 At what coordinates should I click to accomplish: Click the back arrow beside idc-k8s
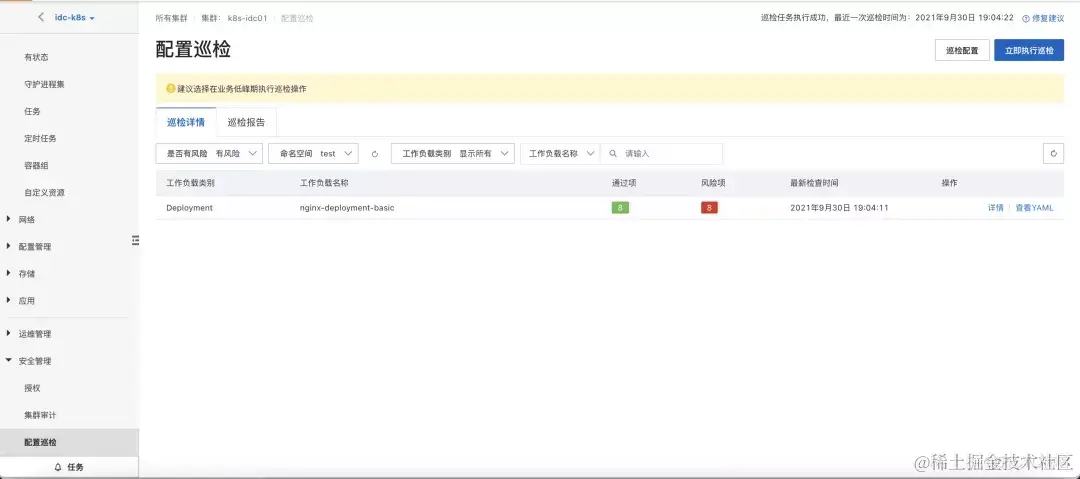(x=41, y=17)
